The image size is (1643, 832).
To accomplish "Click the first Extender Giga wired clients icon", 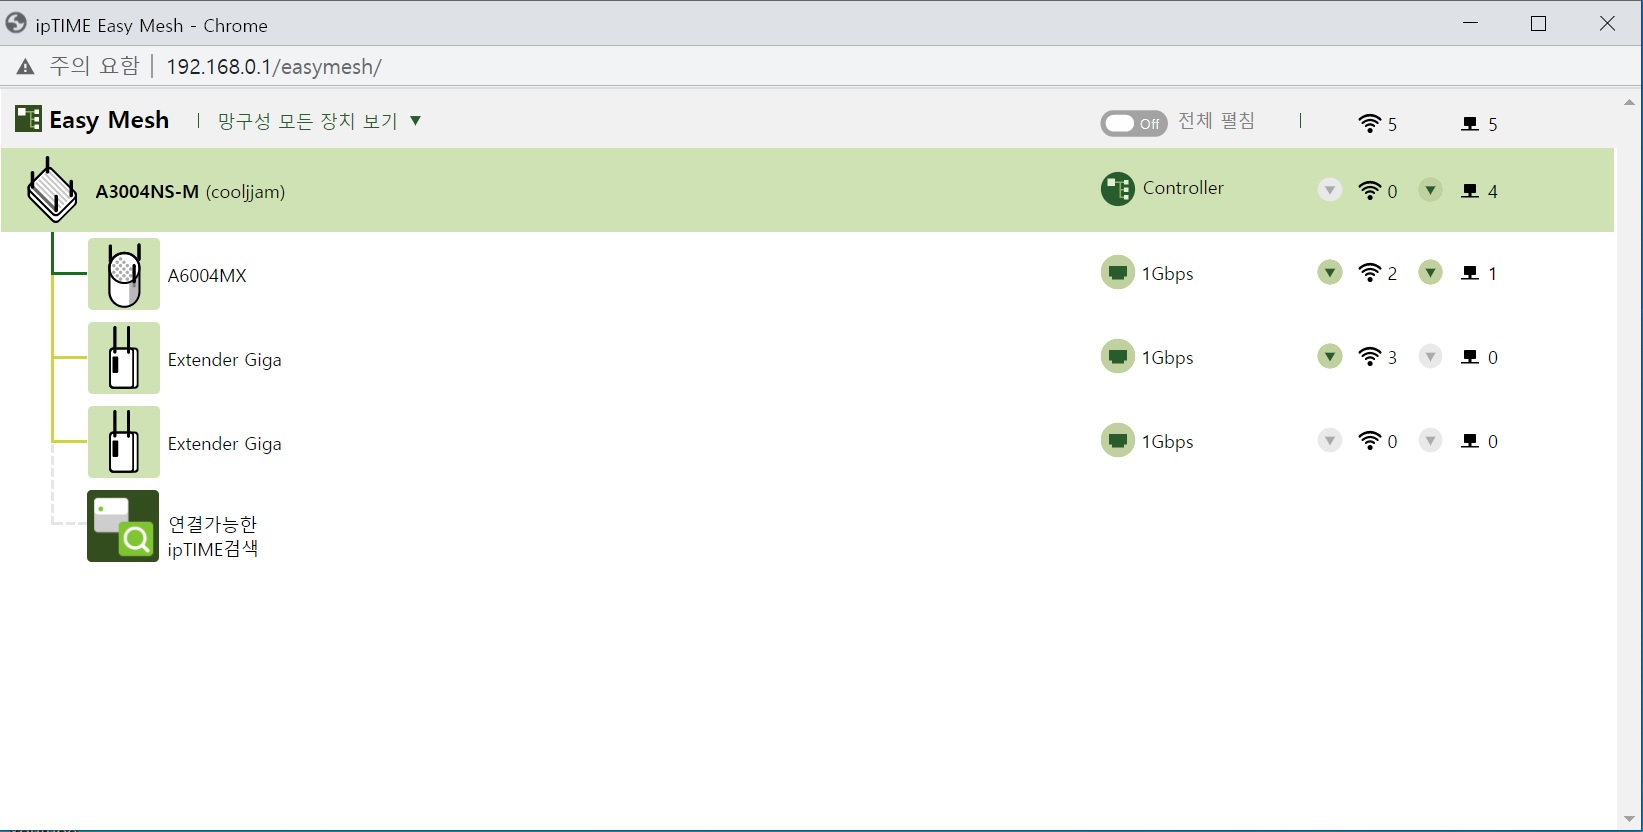I will (x=1470, y=357).
